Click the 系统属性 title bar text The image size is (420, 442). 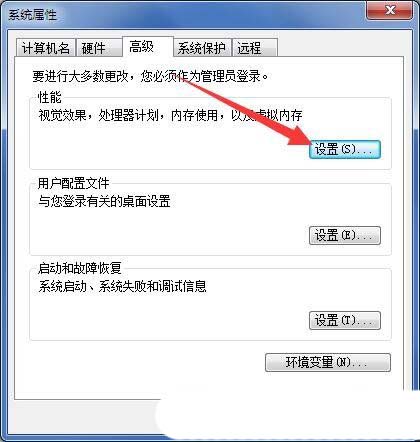(x=32, y=15)
